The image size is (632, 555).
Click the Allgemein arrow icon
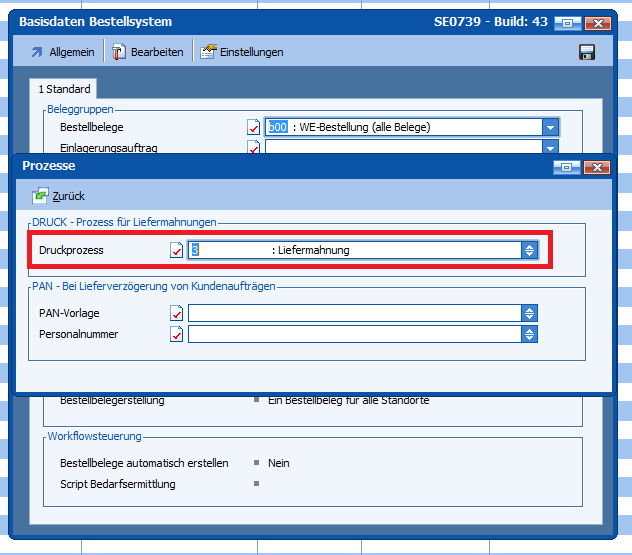pyautogui.click(x=37, y=52)
